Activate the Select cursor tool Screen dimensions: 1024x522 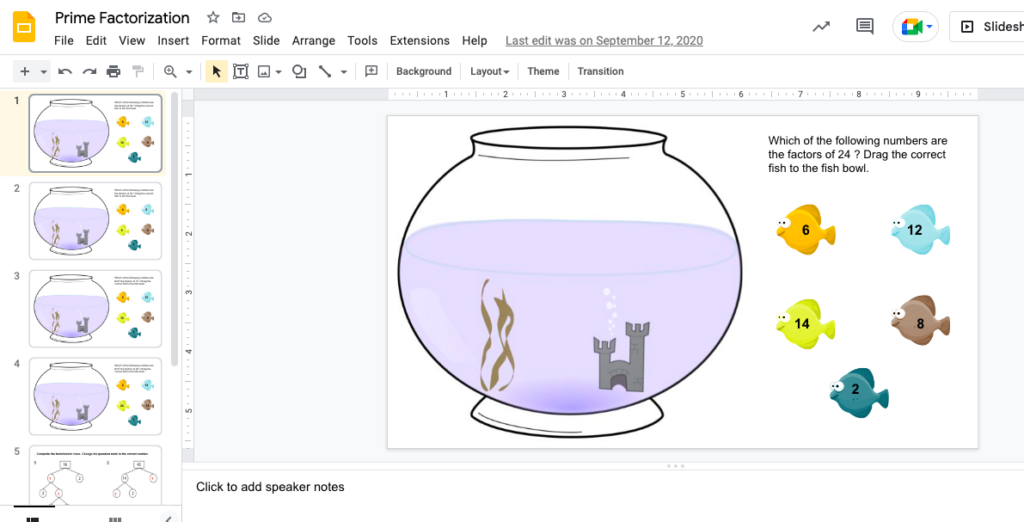[216, 72]
